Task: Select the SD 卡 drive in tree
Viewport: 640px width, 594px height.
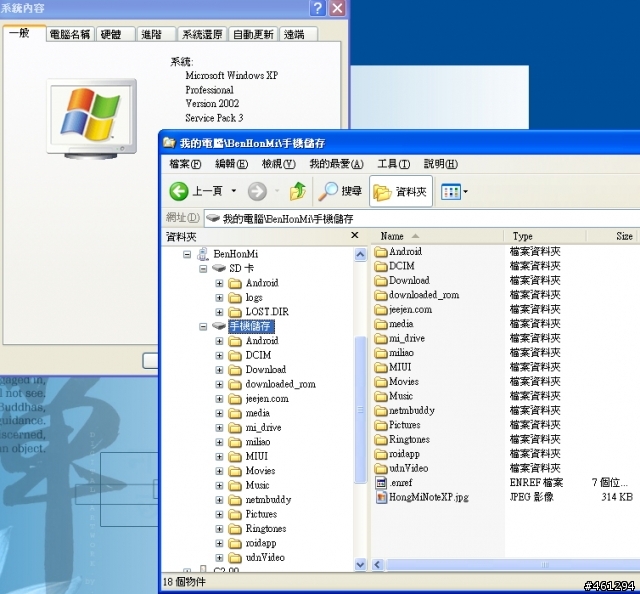Action: (241, 269)
